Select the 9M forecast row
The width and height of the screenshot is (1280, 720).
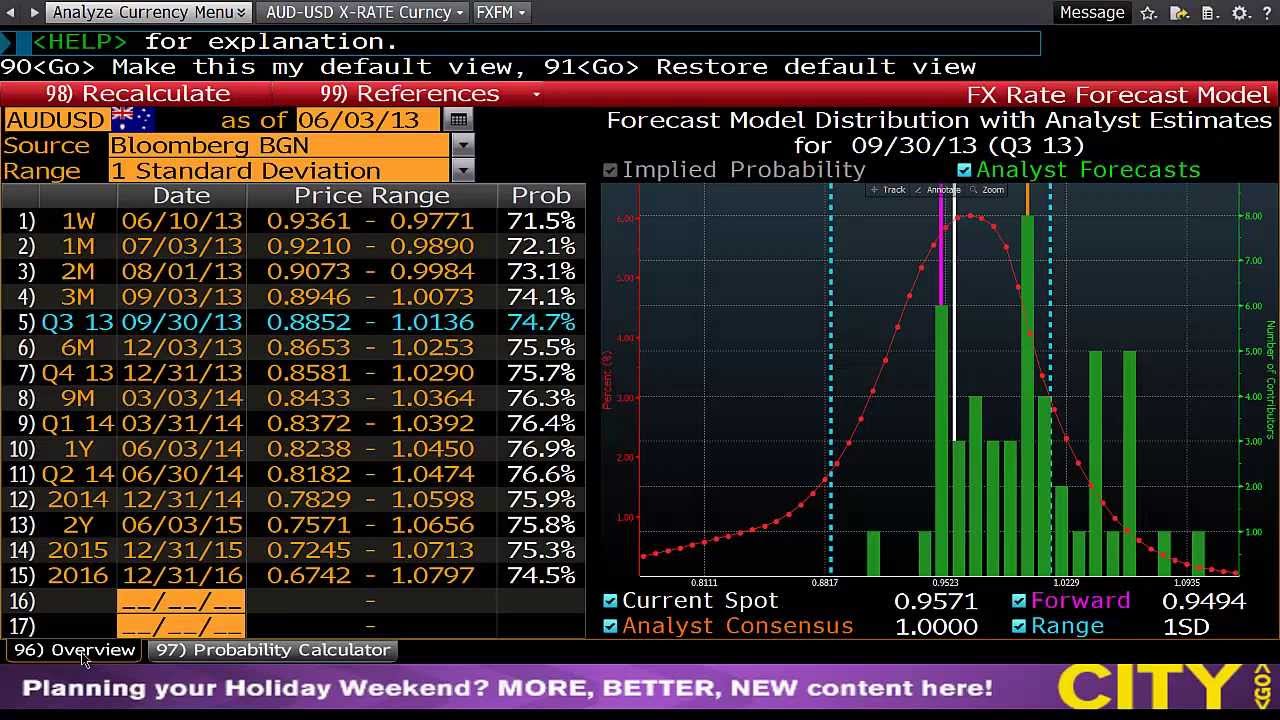coord(293,398)
